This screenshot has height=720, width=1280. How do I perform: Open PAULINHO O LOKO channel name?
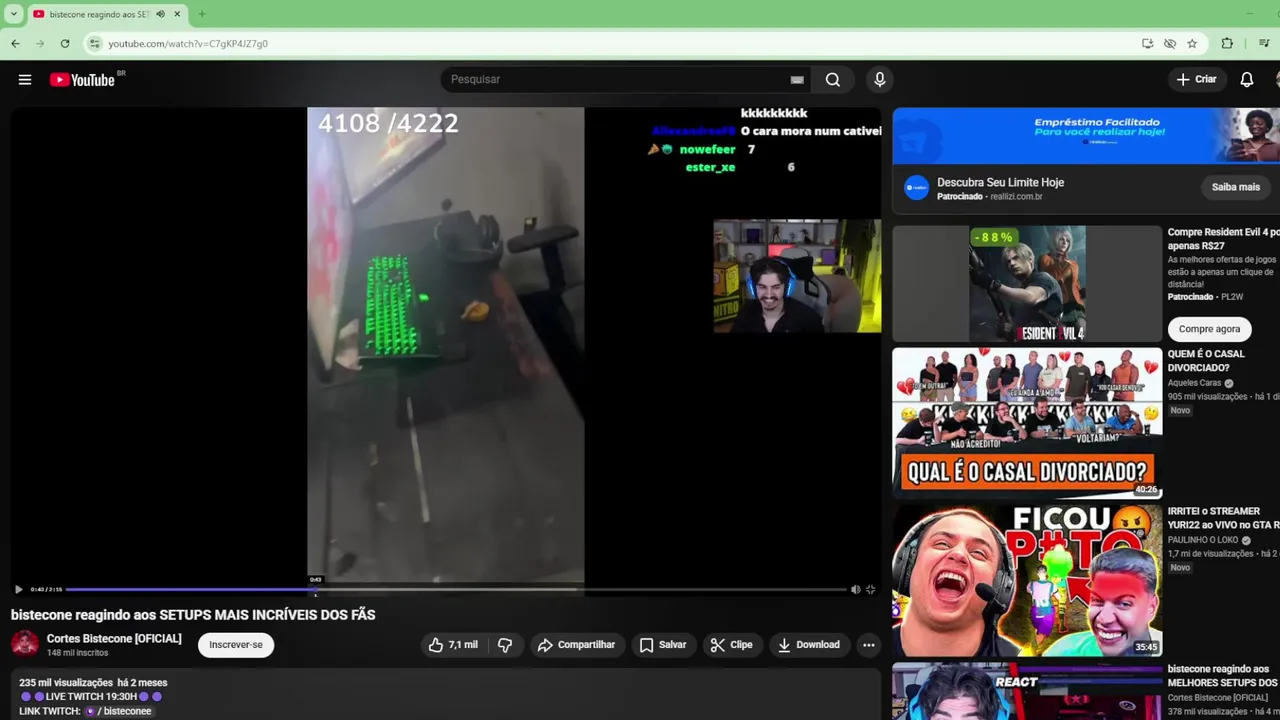pyautogui.click(x=1203, y=540)
